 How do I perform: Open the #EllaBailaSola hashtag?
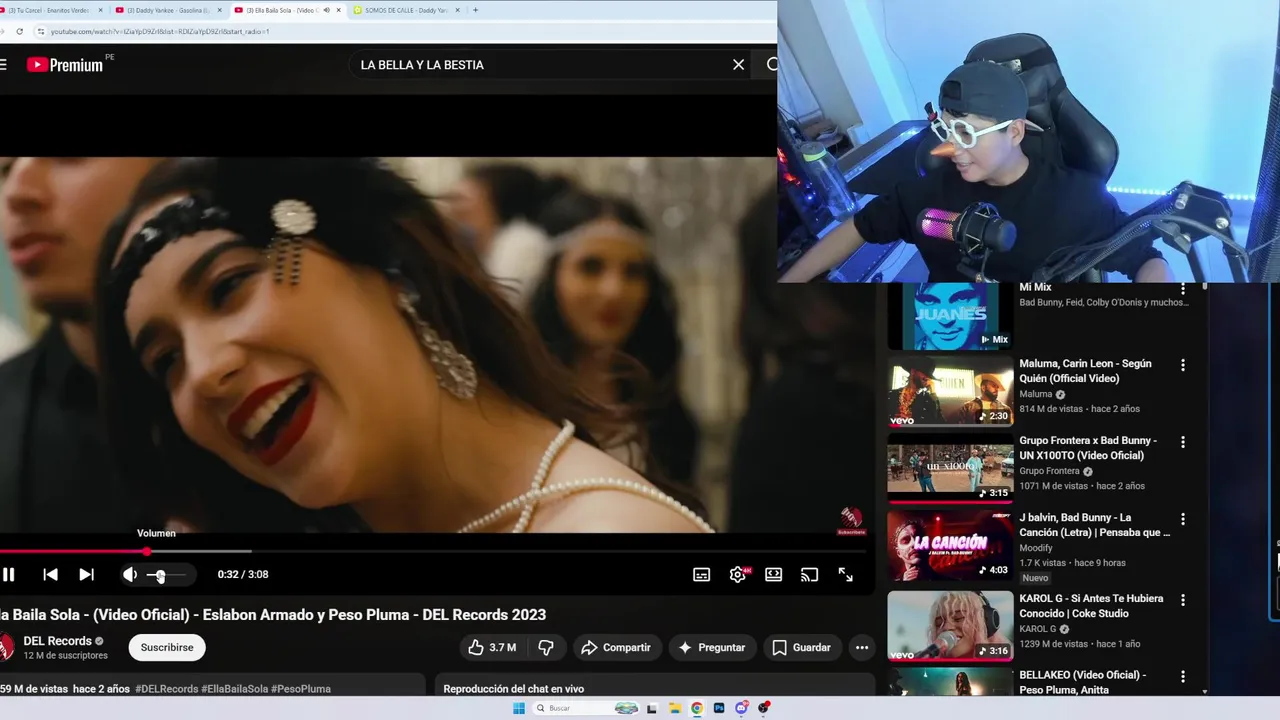point(234,689)
